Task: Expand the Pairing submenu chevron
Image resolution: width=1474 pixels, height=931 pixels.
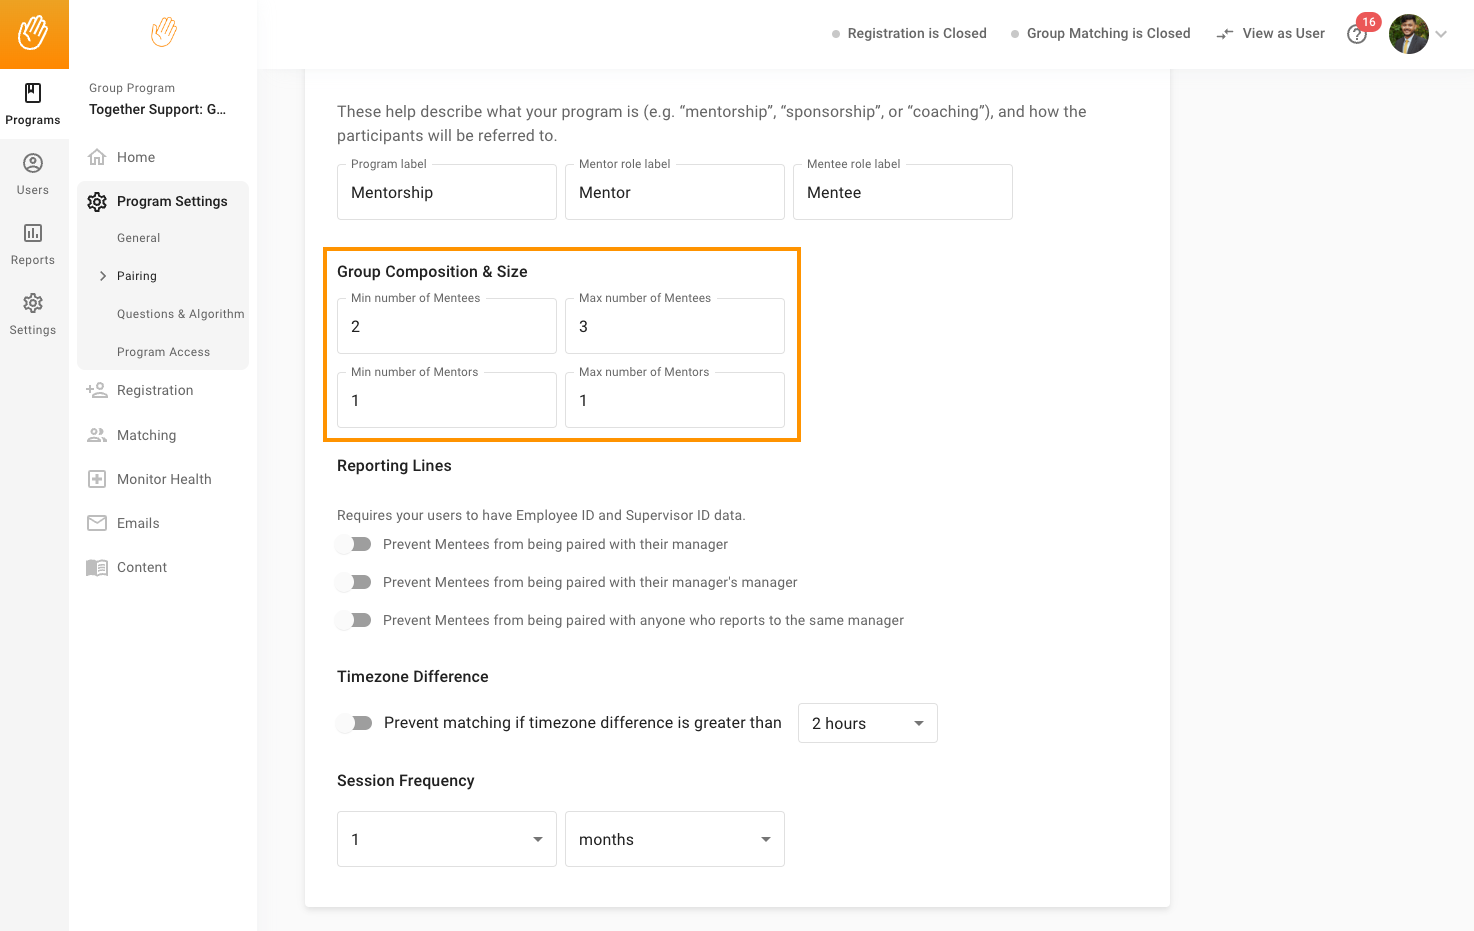Action: tap(102, 276)
